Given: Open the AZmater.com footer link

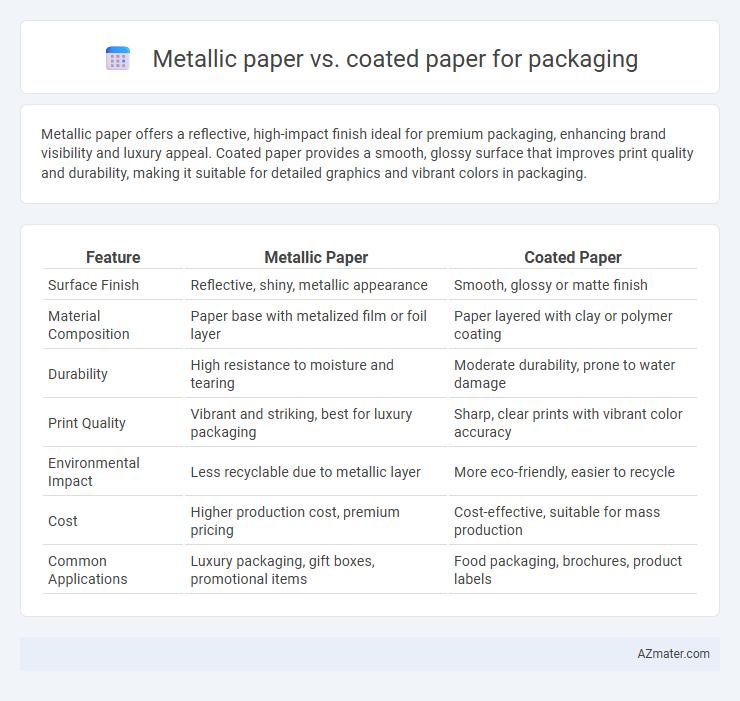Looking at the screenshot, I should (x=673, y=653).
